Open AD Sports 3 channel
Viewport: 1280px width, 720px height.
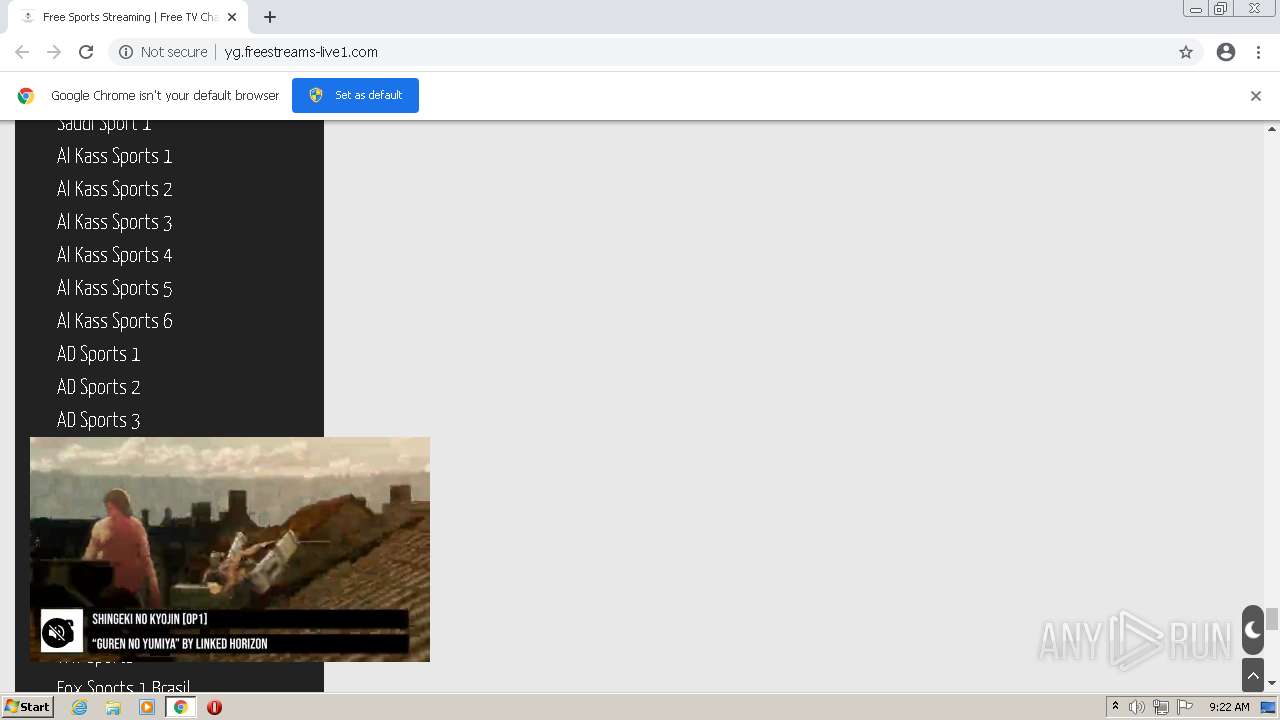pyautogui.click(x=99, y=420)
